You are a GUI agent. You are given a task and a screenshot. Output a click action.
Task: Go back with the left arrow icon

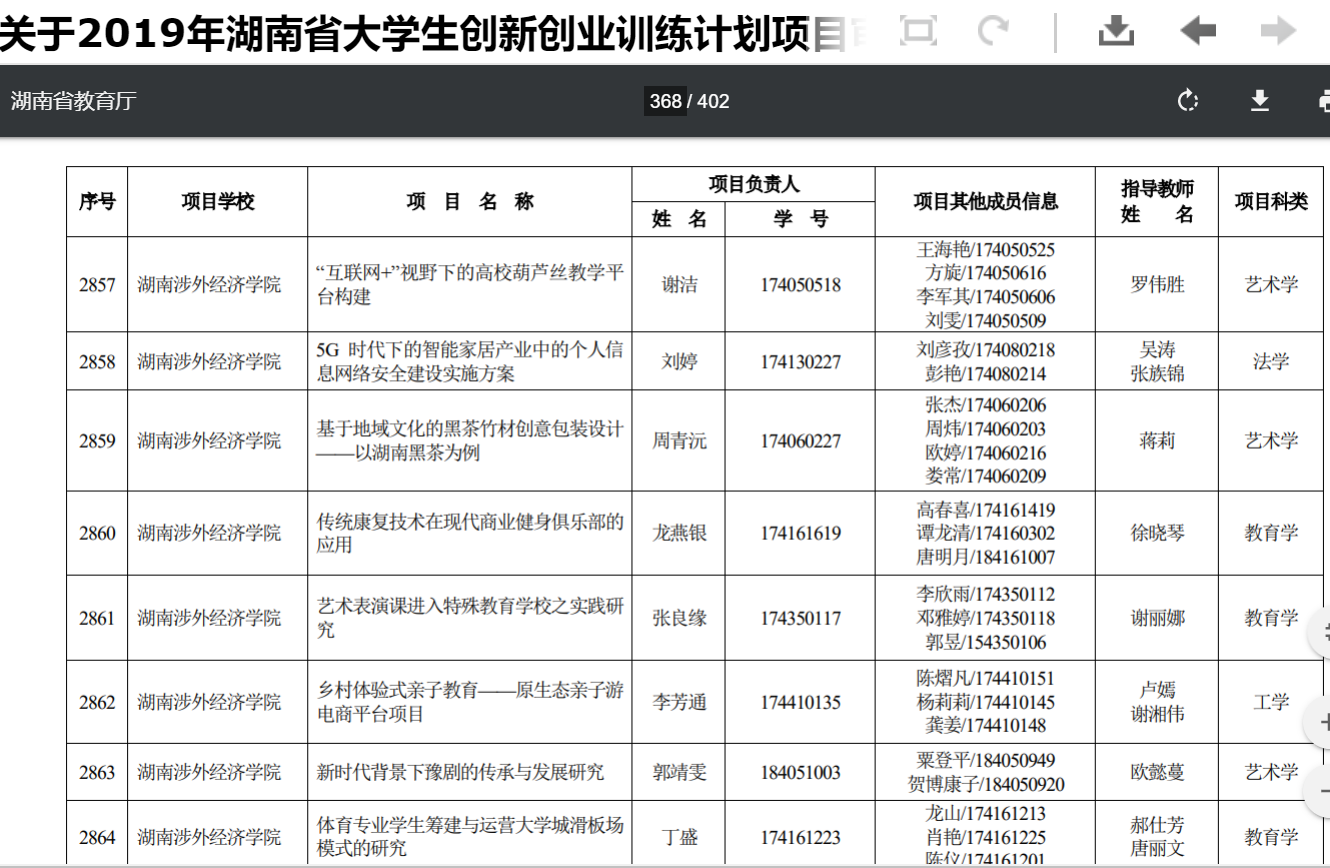click(x=1197, y=31)
